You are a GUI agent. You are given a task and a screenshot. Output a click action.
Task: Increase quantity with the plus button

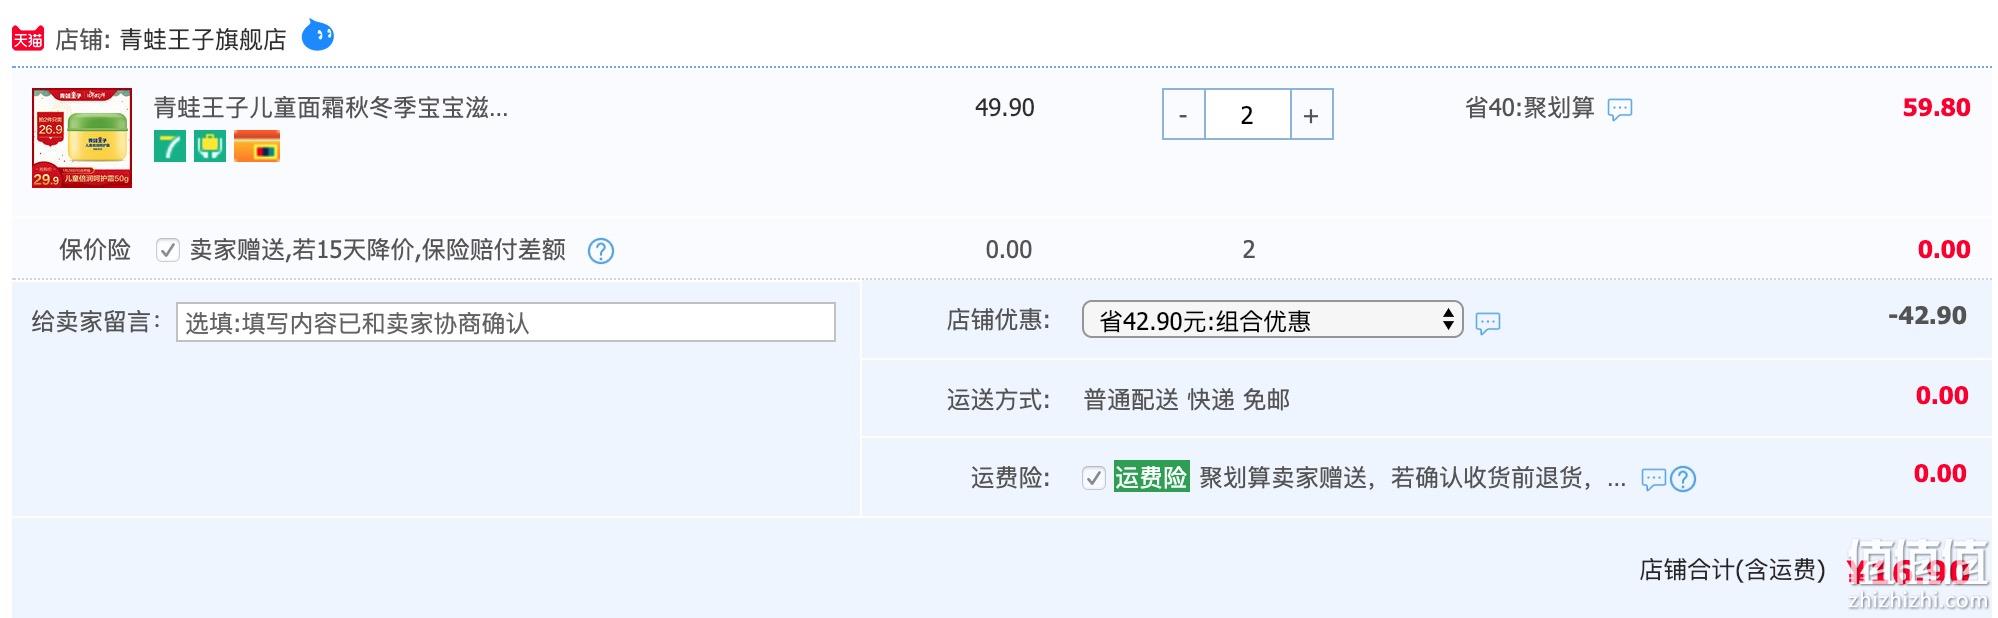(x=1311, y=115)
